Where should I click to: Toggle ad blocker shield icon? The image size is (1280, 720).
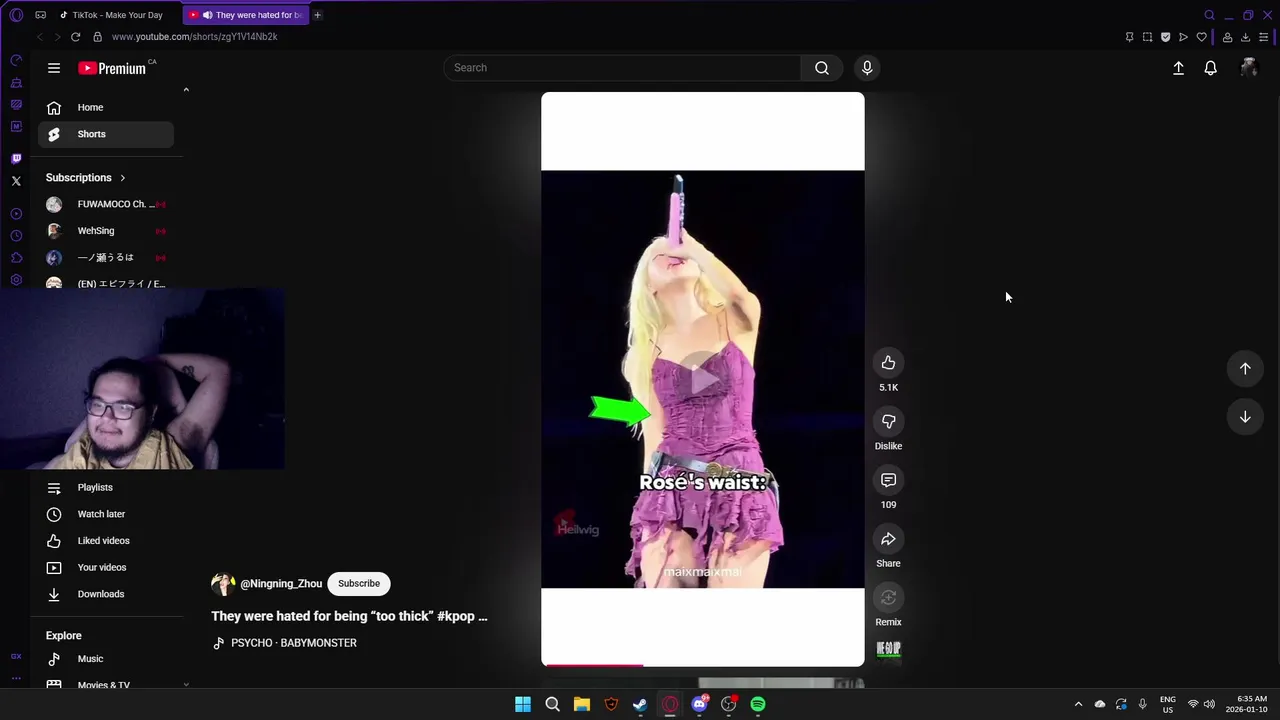(1165, 37)
